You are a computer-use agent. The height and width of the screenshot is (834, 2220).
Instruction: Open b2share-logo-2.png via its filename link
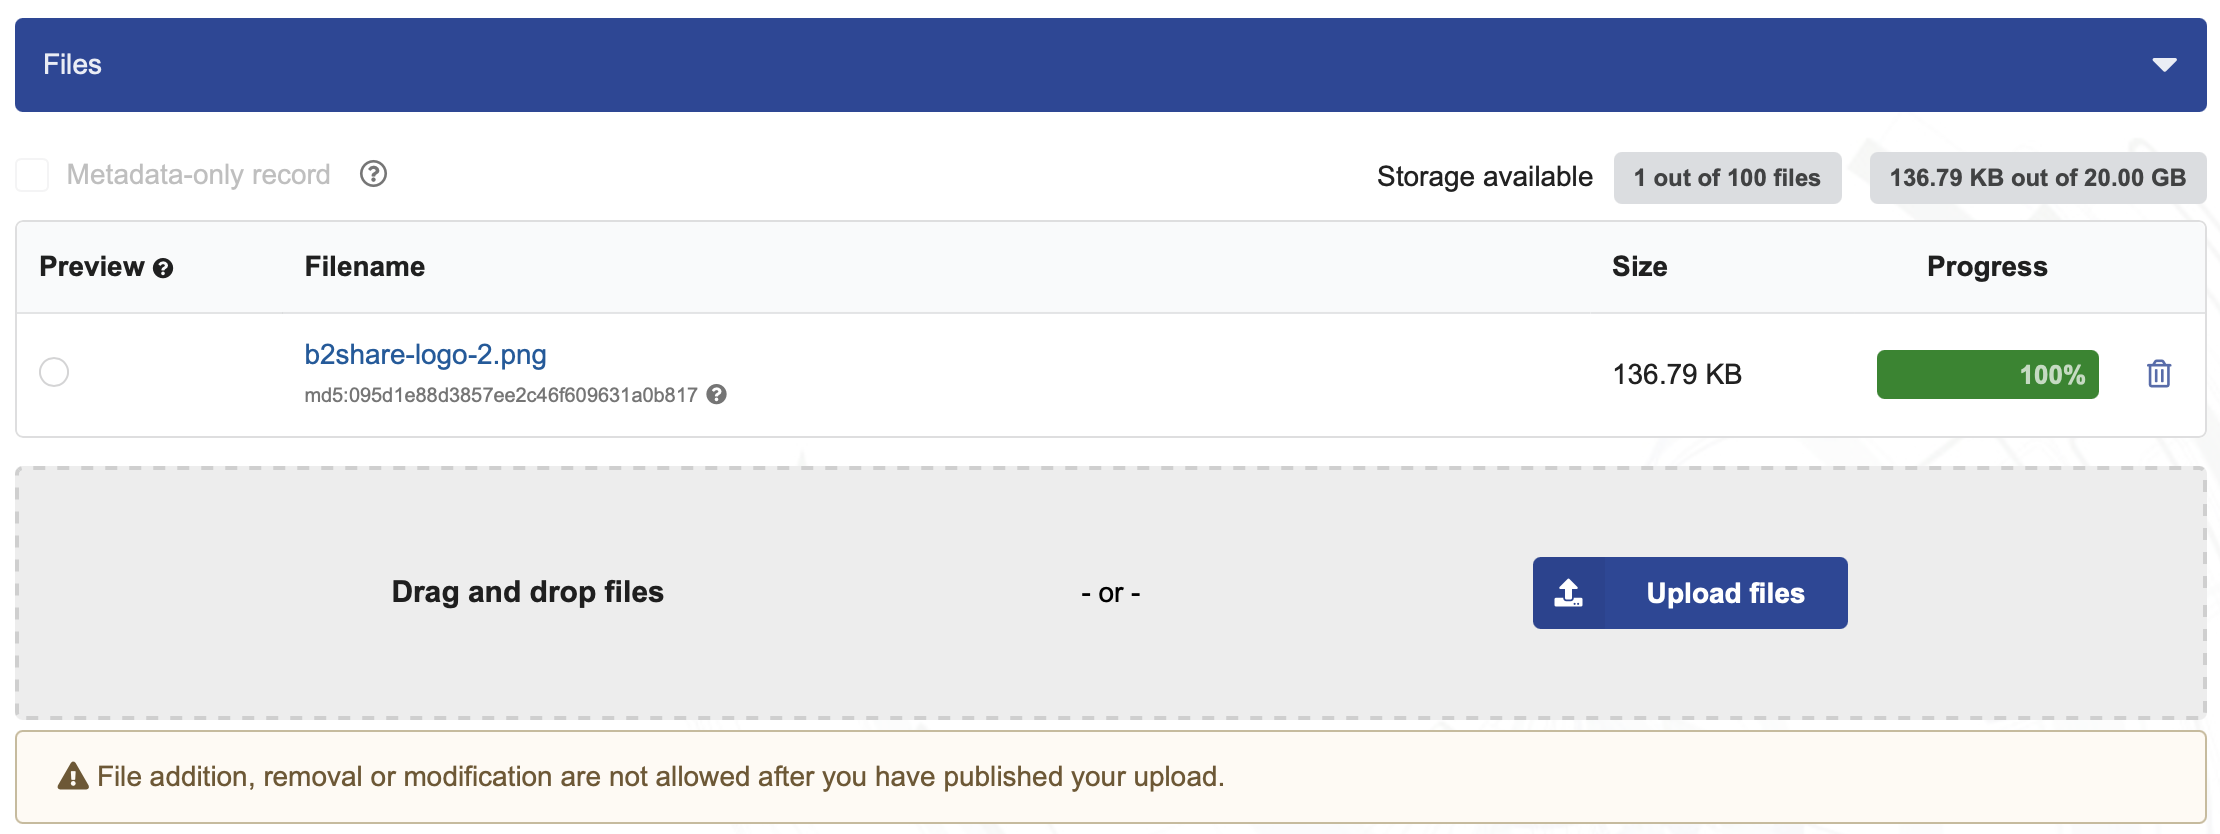click(x=425, y=355)
